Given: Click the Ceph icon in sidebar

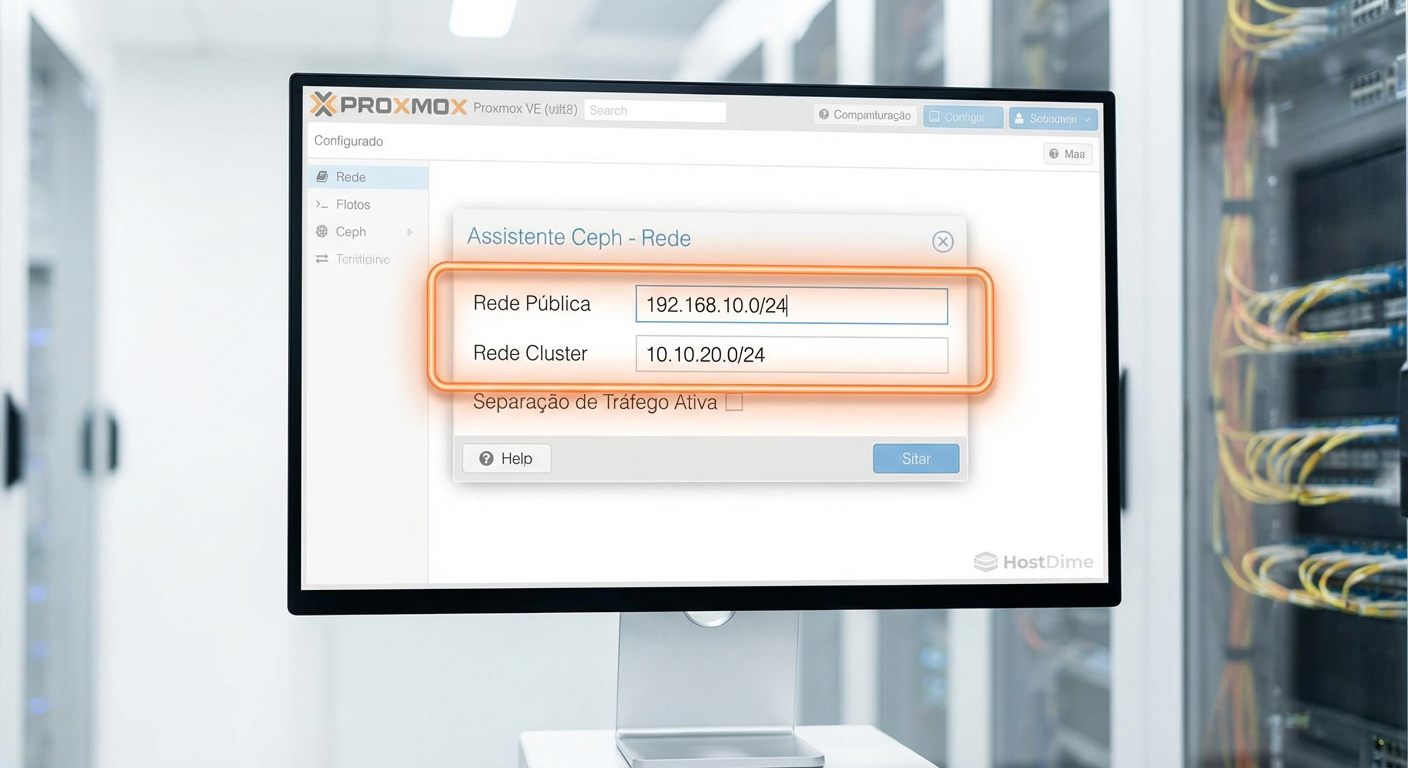Looking at the screenshot, I should point(322,231).
